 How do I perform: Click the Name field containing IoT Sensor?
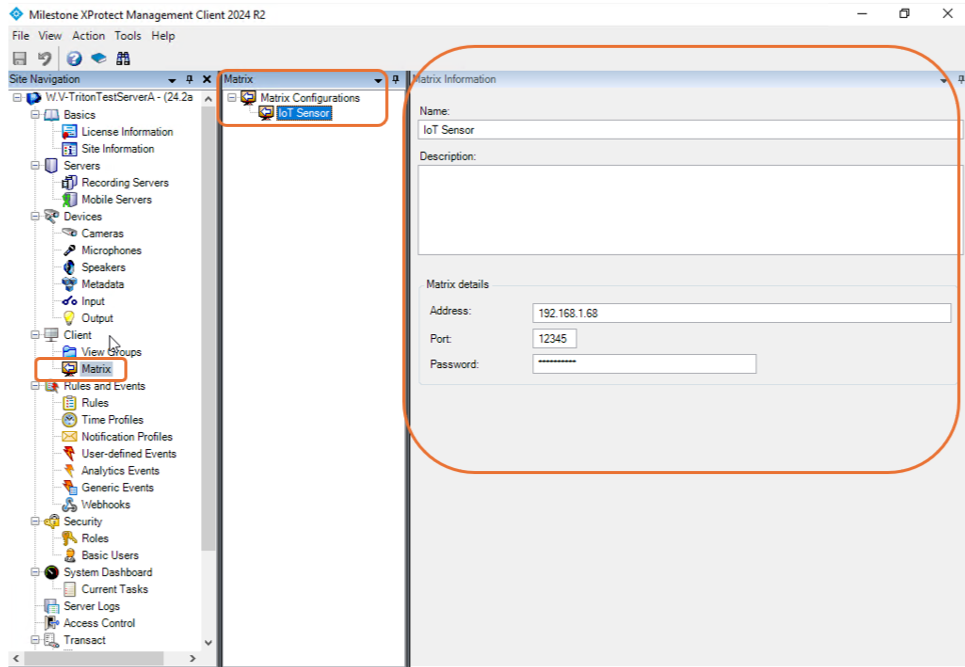(x=689, y=130)
